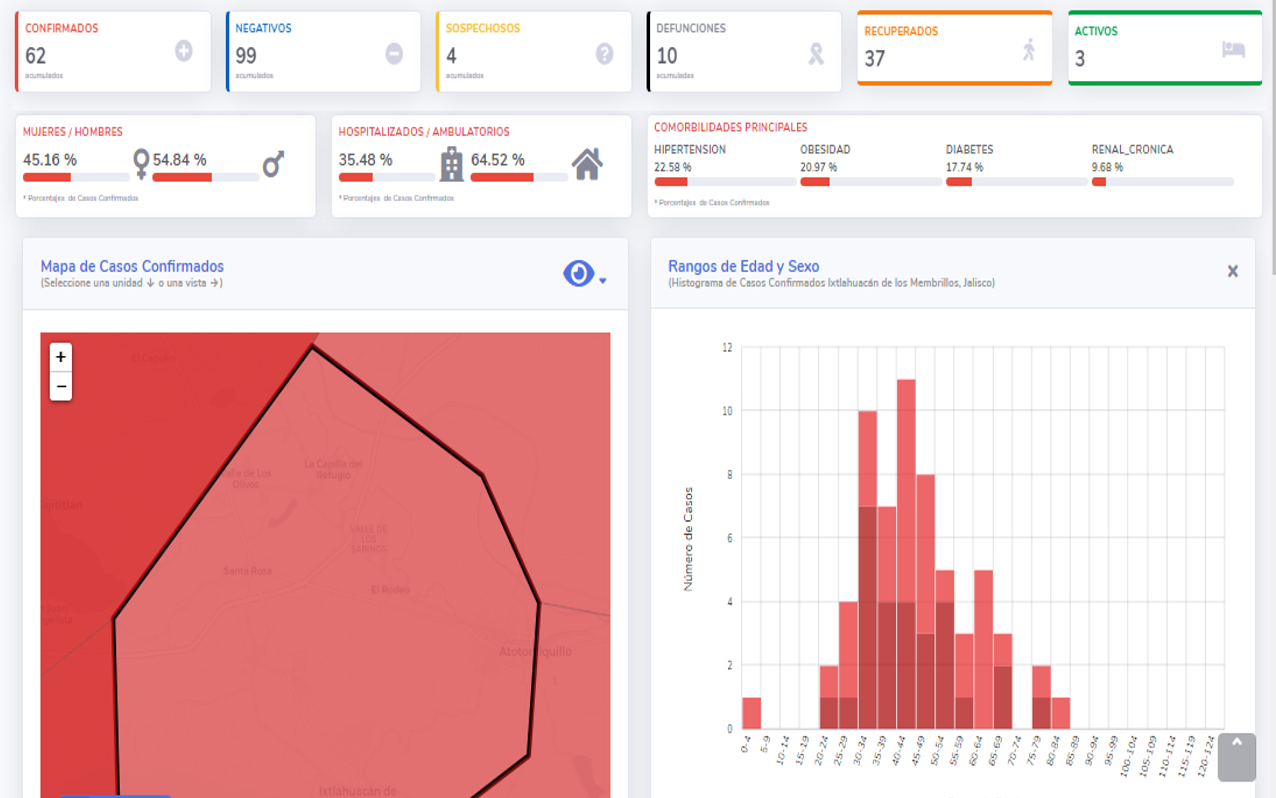Screen dimensions: 1276x798
Task: Click the bed icon in Activos card
Action: point(1233,50)
